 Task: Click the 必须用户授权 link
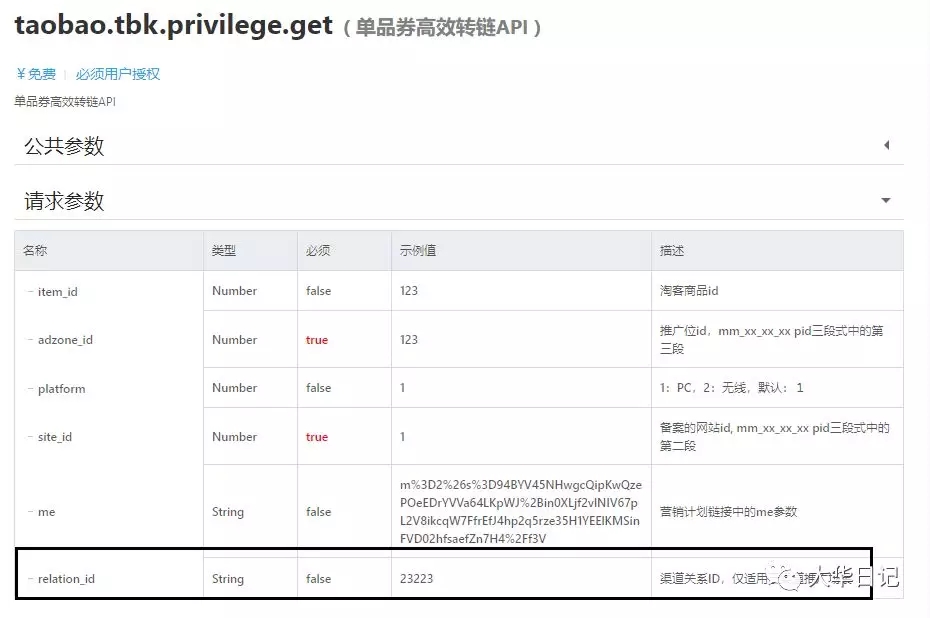117,74
